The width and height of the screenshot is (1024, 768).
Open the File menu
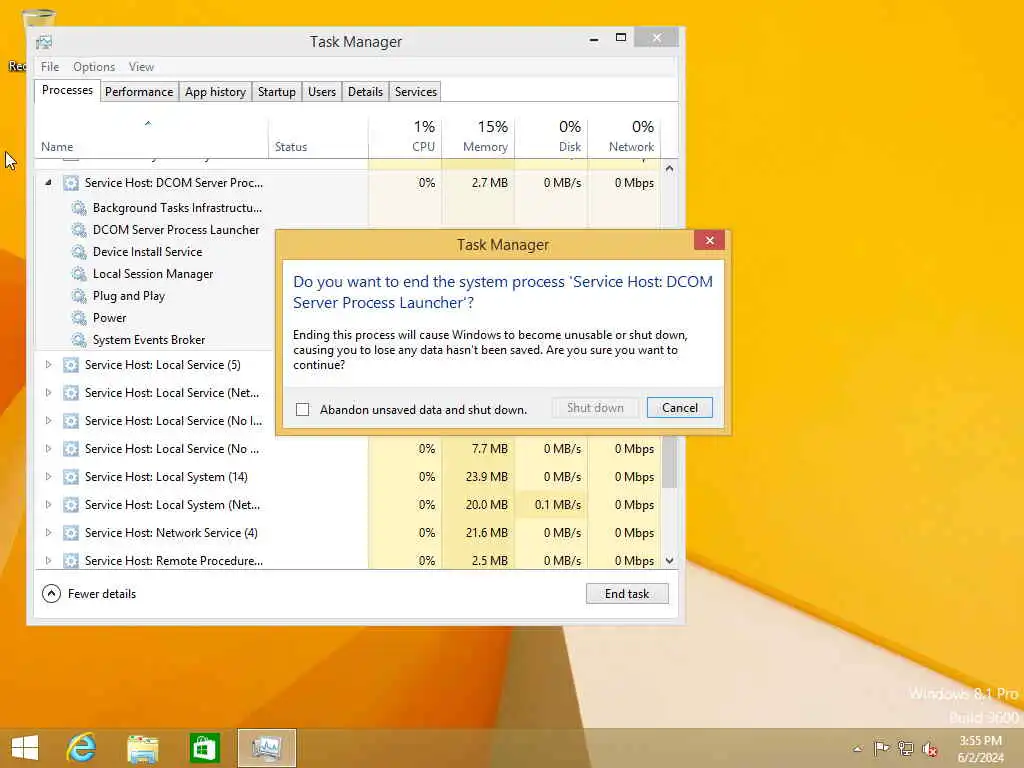pos(50,67)
